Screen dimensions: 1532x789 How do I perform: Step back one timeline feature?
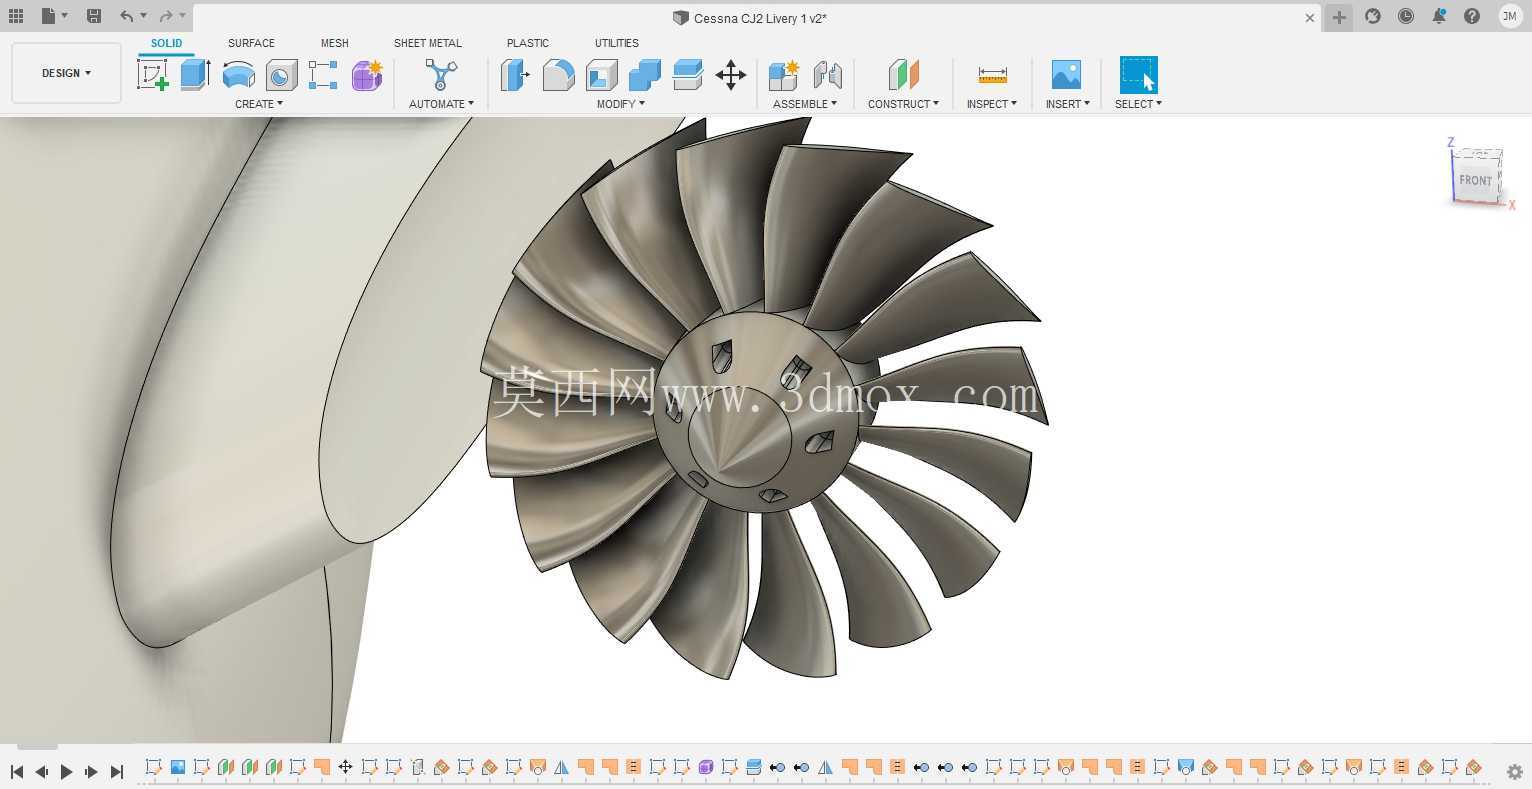41,772
